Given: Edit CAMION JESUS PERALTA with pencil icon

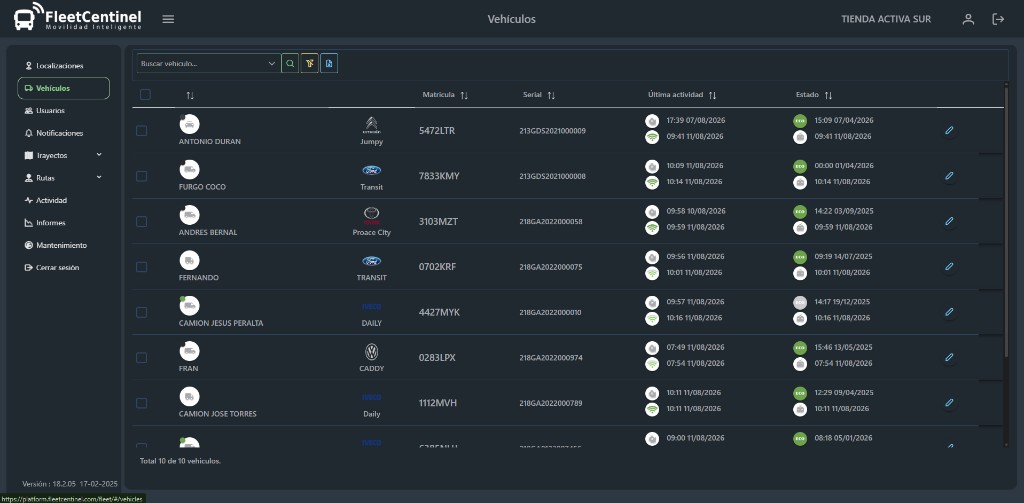Looking at the screenshot, I should (x=950, y=312).
